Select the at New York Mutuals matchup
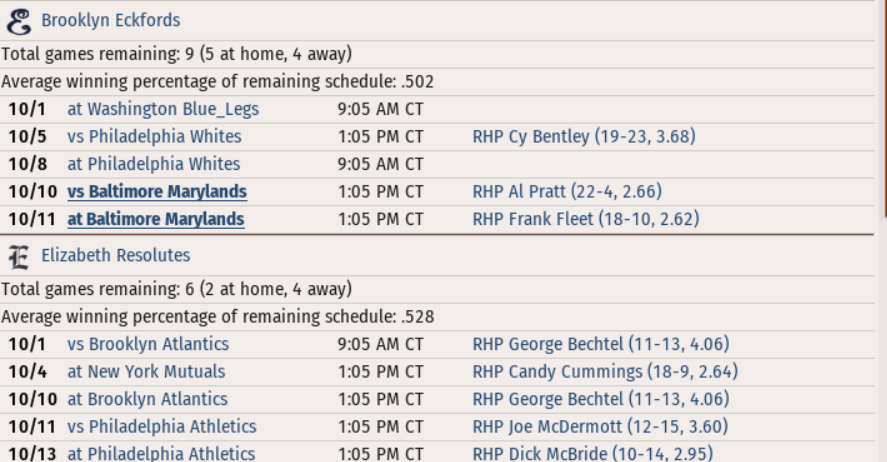The width and height of the screenshot is (887, 462). coord(146,372)
